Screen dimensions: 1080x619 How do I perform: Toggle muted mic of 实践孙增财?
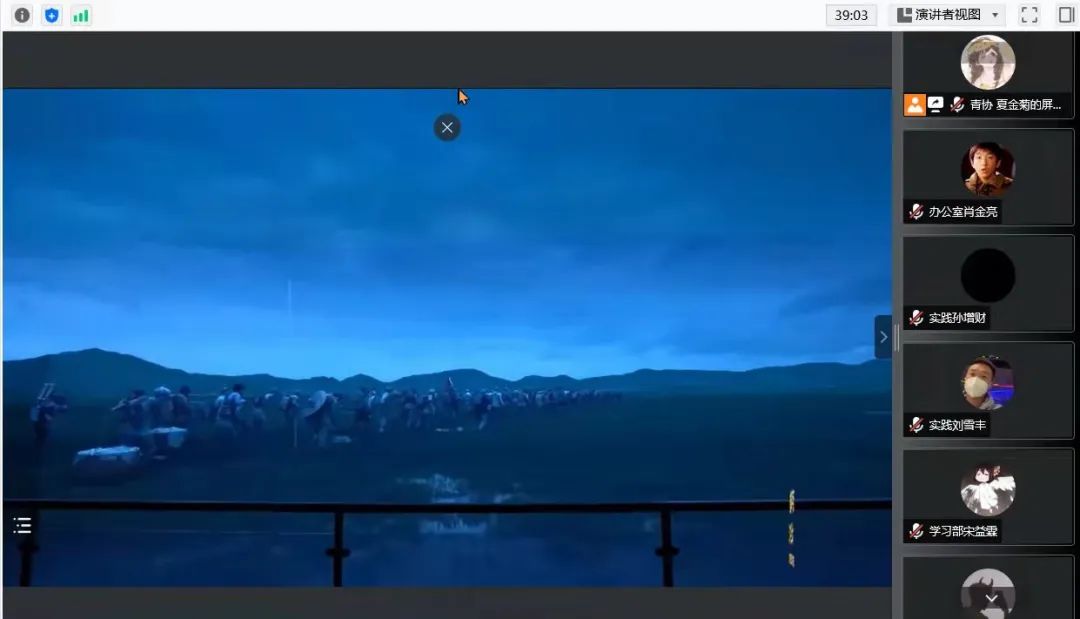point(916,318)
